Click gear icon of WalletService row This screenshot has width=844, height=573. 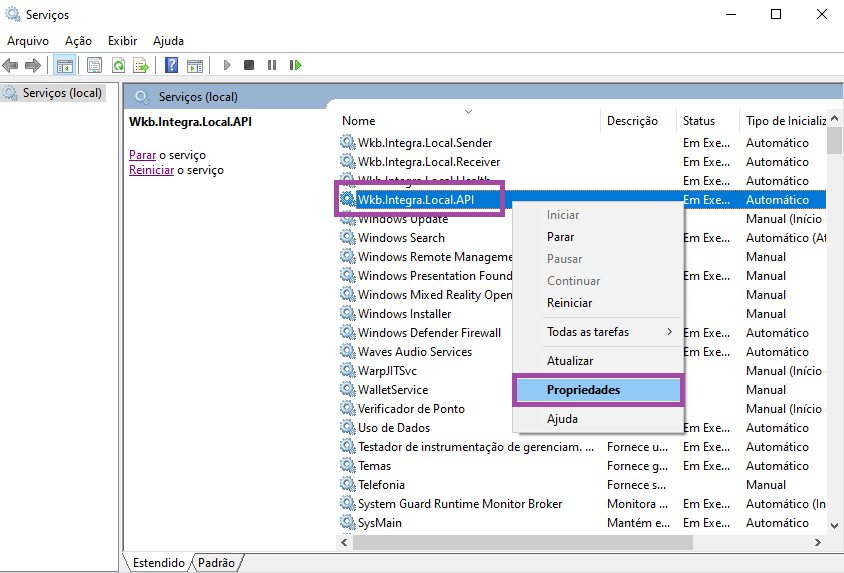[348, 390]
